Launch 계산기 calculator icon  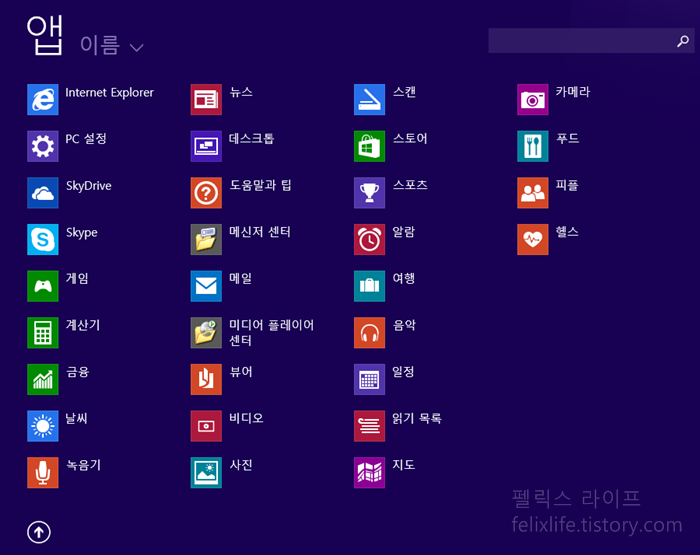click(x=42, y=333)
